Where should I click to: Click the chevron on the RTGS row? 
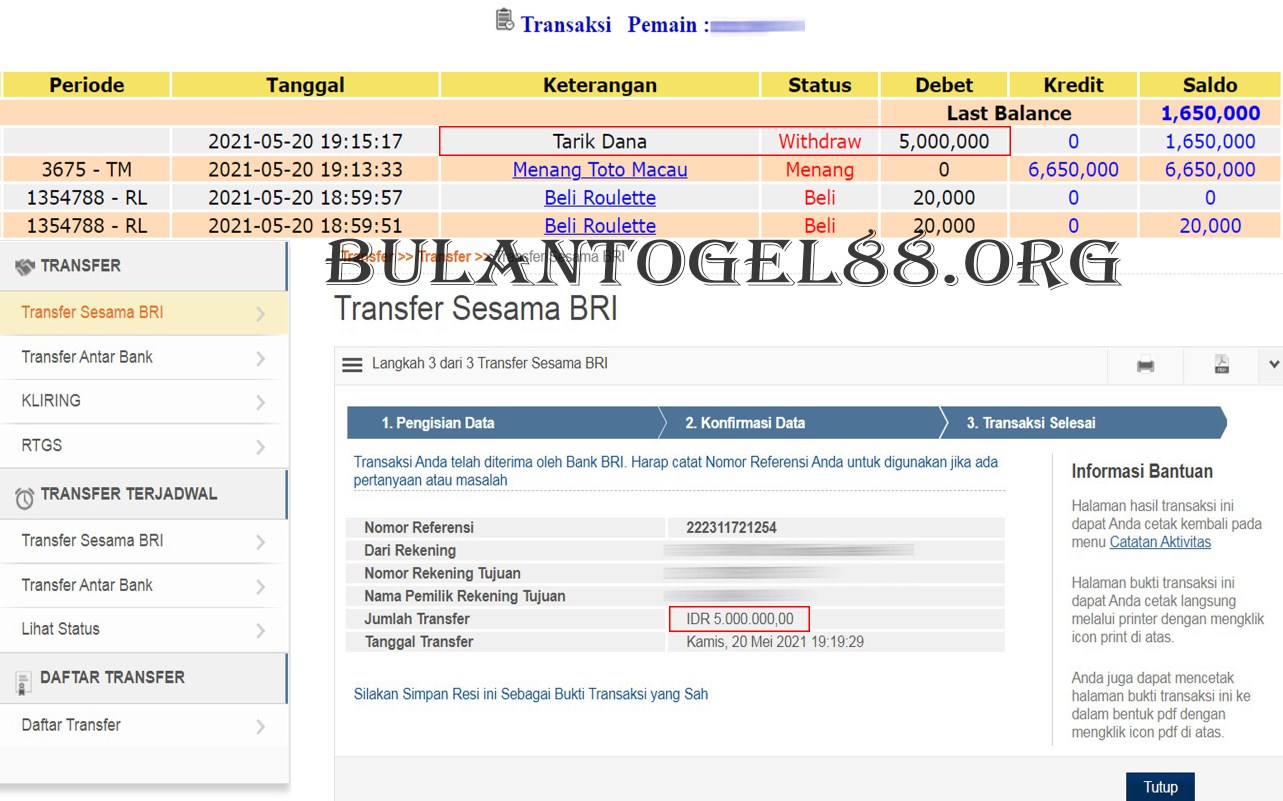point(260,447)
